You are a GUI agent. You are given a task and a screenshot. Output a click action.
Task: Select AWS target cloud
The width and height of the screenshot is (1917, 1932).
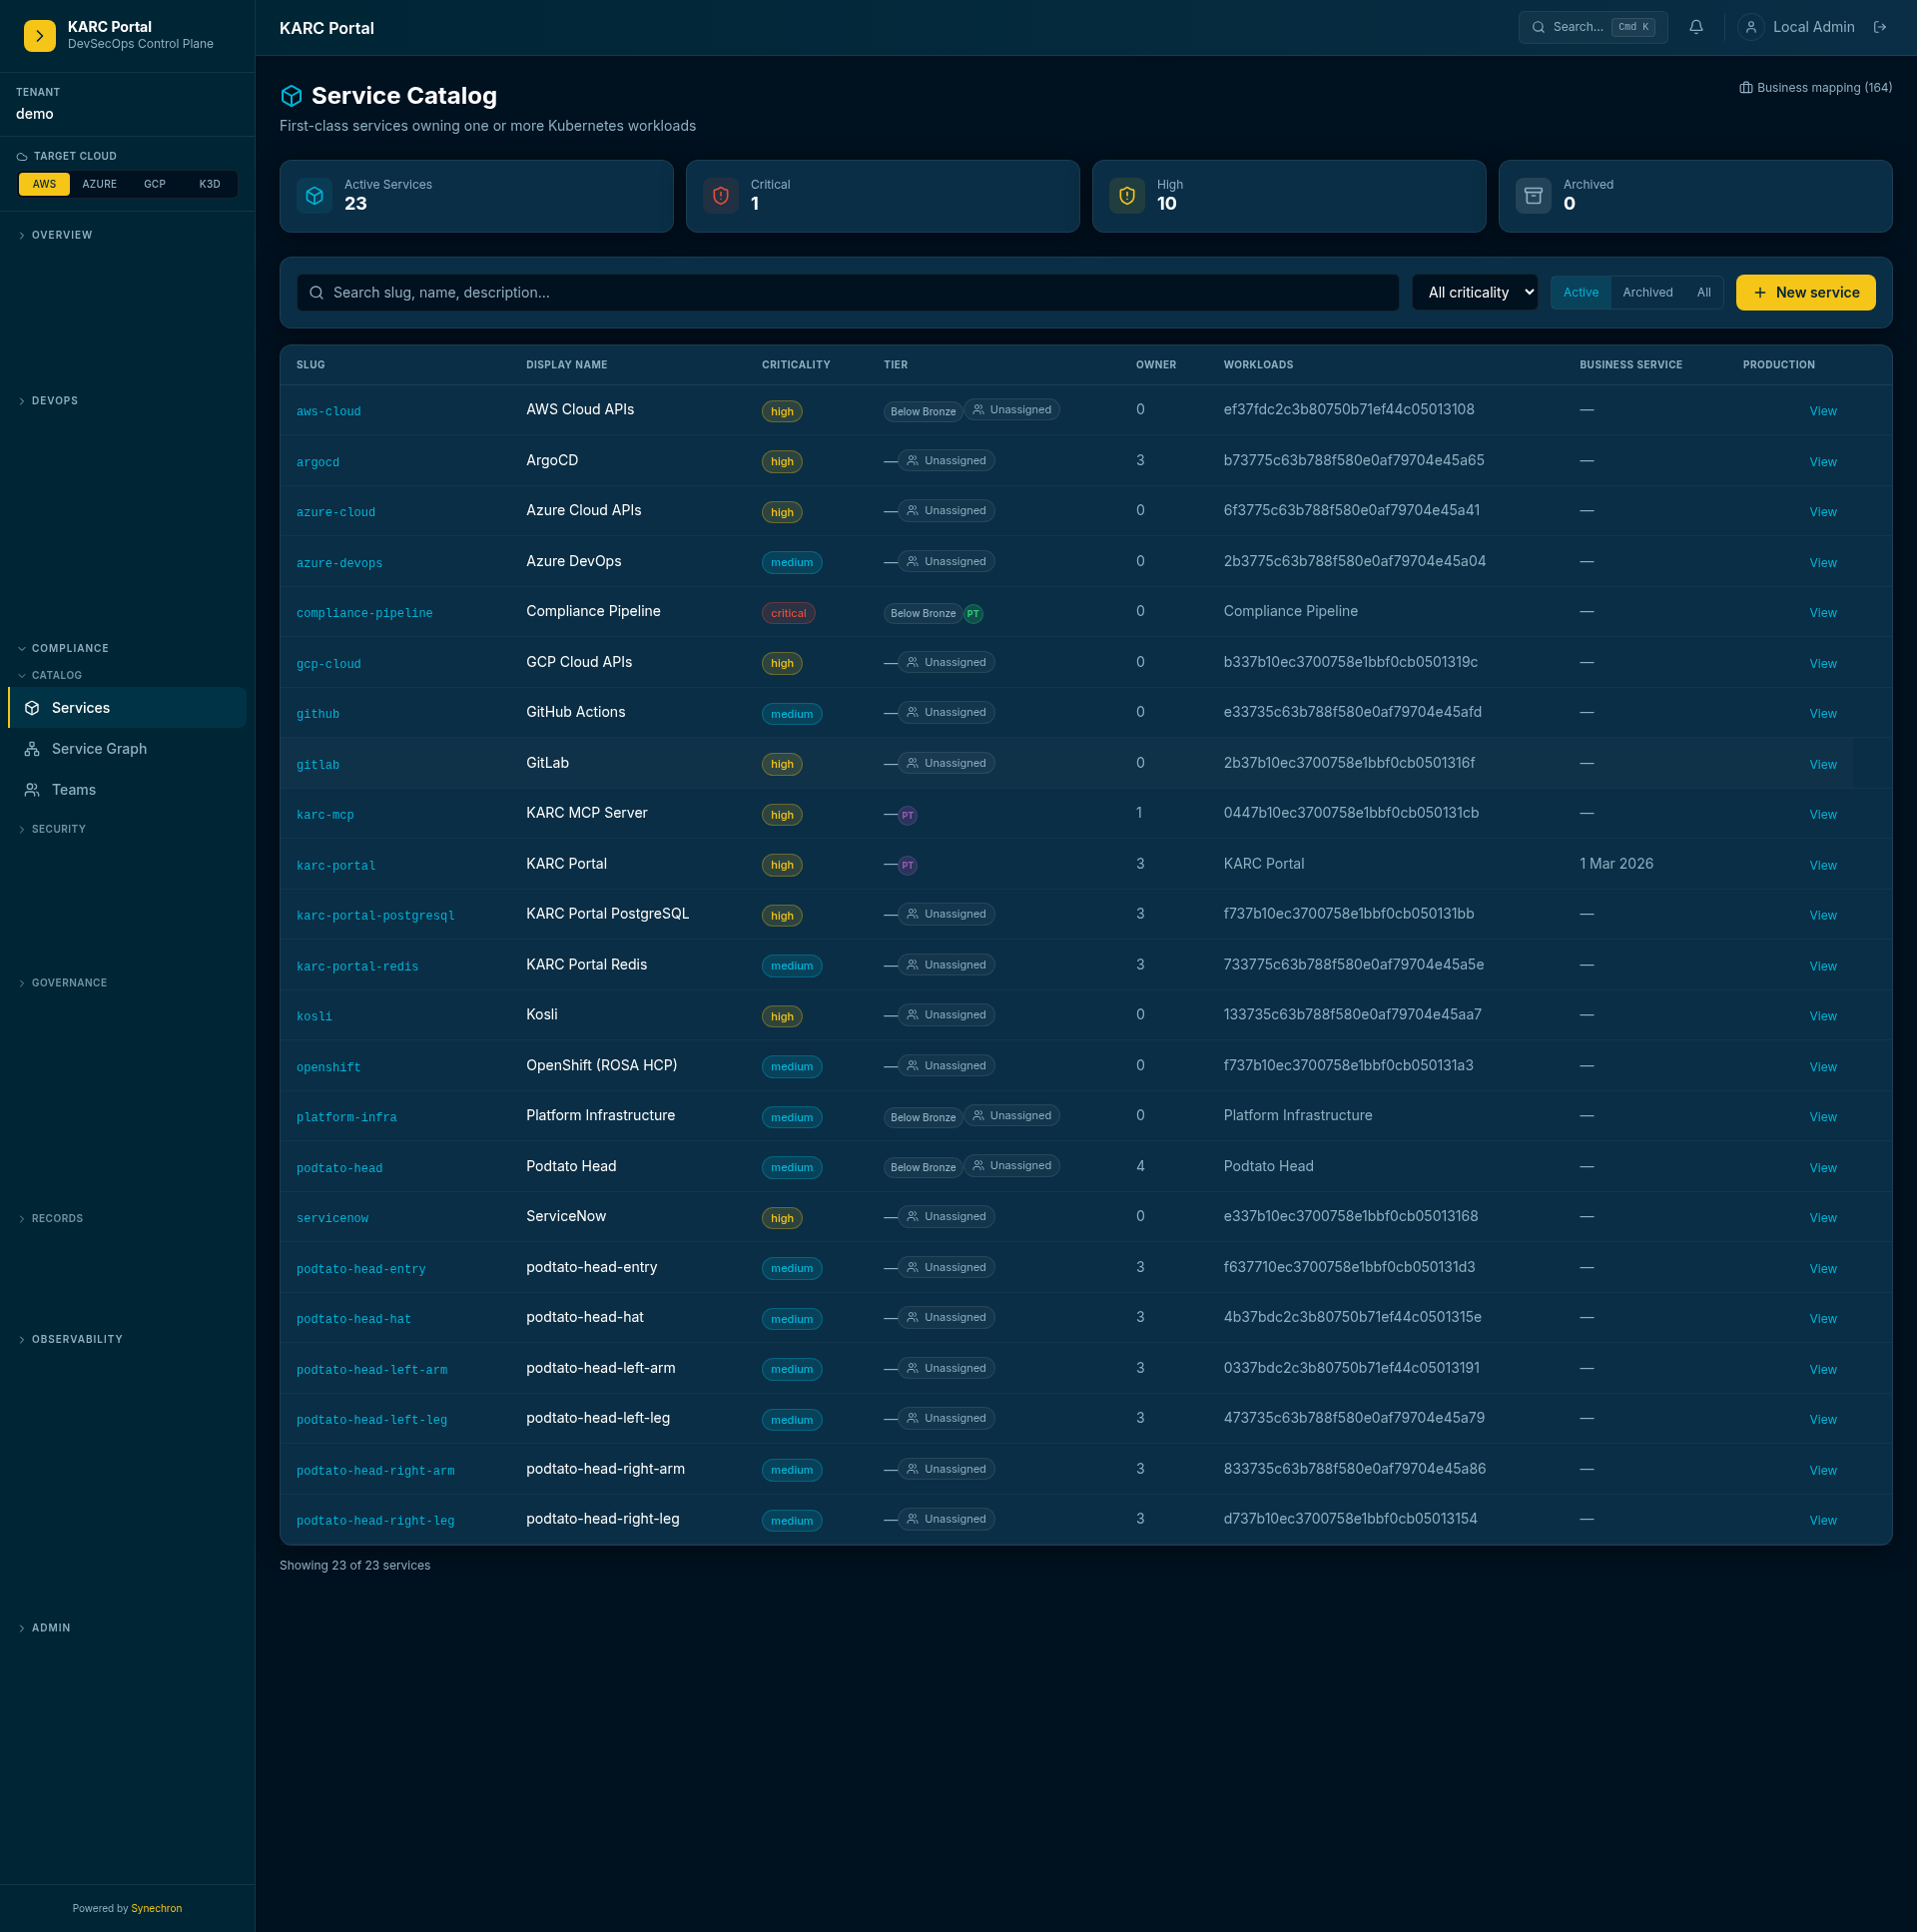[44, 184]
